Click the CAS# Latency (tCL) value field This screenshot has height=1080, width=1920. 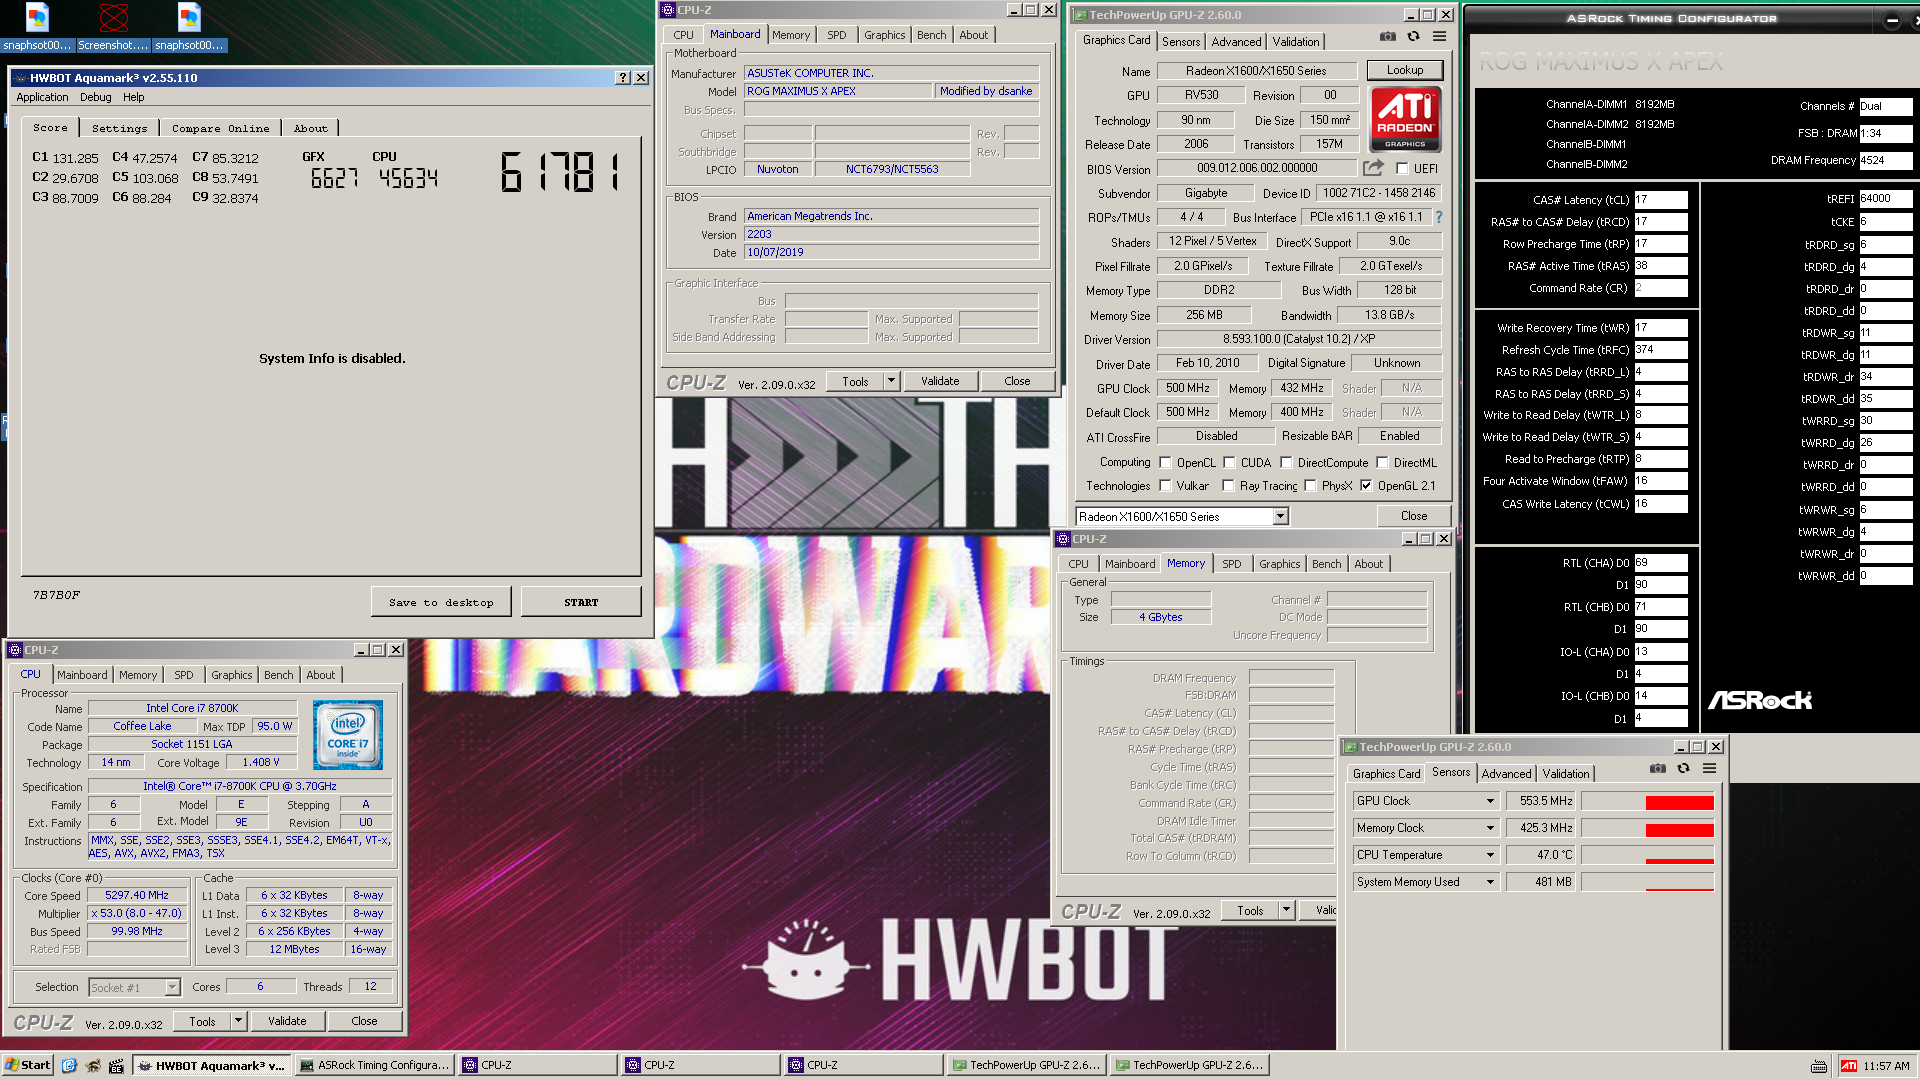click(x=1661, y=200)
